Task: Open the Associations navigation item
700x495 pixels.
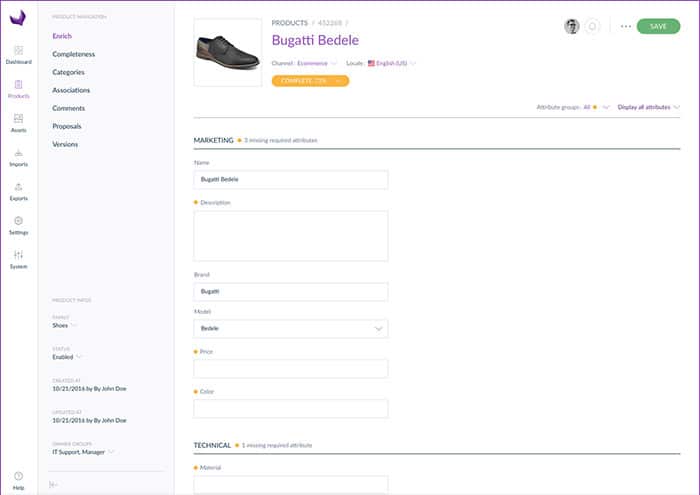Action: point(71,90)
